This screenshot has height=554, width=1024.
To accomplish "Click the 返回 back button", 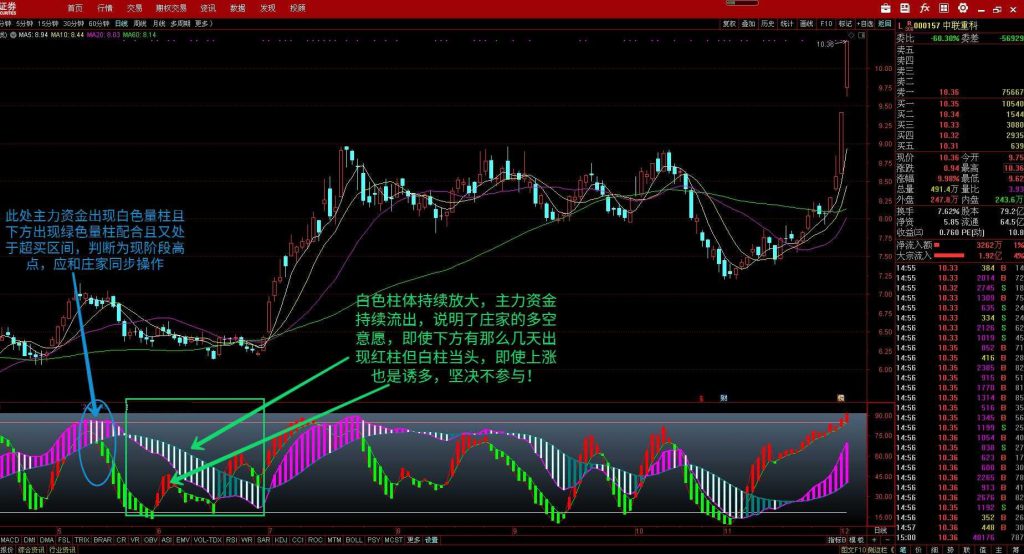I will tap(882, 22).
